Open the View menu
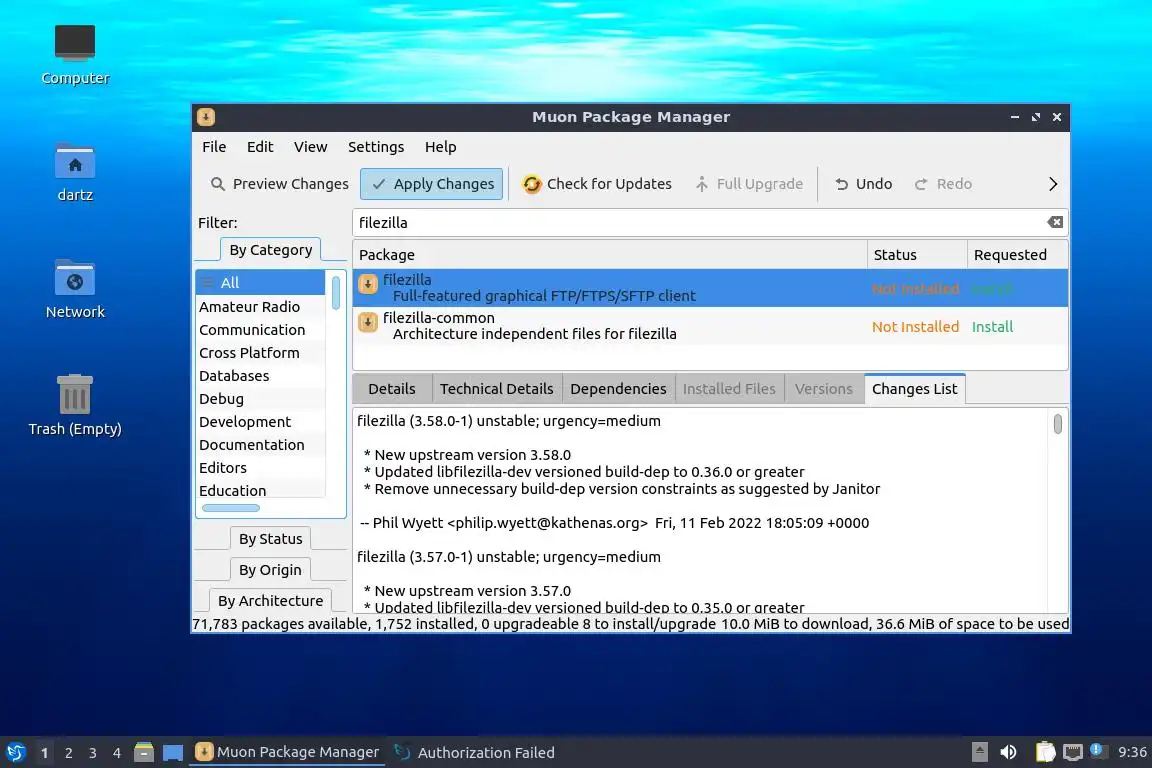 311,147
